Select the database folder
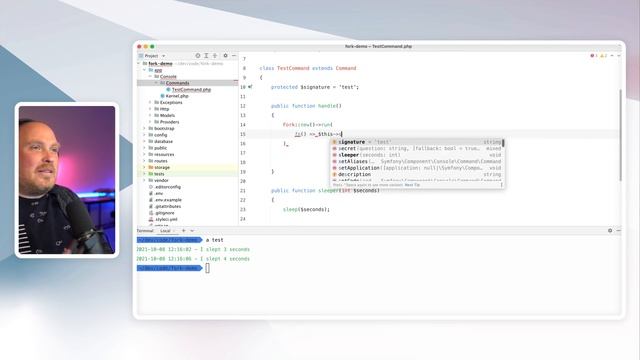This screenshot has width=640, height=360. (x=163, y=141)
